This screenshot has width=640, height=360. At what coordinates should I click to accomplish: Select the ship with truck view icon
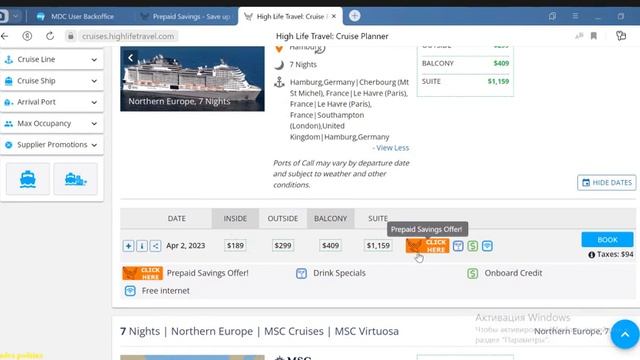pos(76,179)
